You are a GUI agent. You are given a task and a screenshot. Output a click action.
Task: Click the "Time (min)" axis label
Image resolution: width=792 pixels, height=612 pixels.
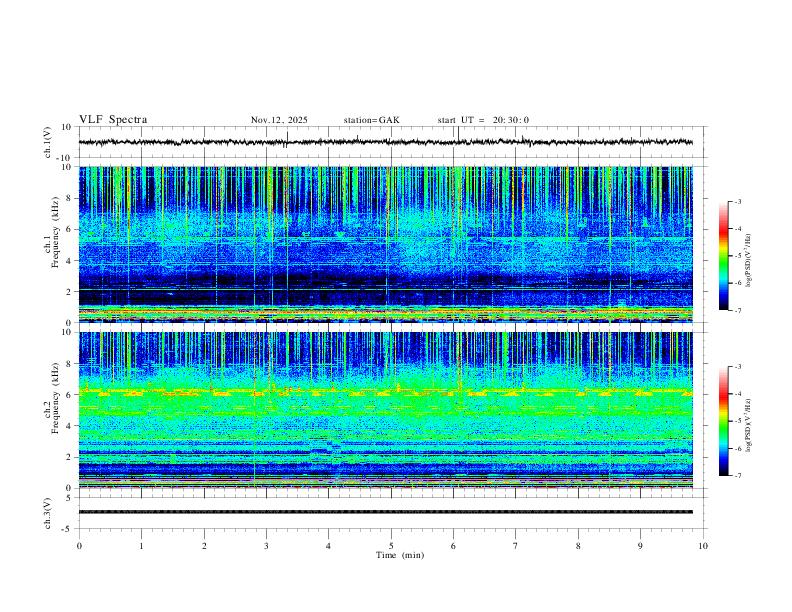coord(400,555)
